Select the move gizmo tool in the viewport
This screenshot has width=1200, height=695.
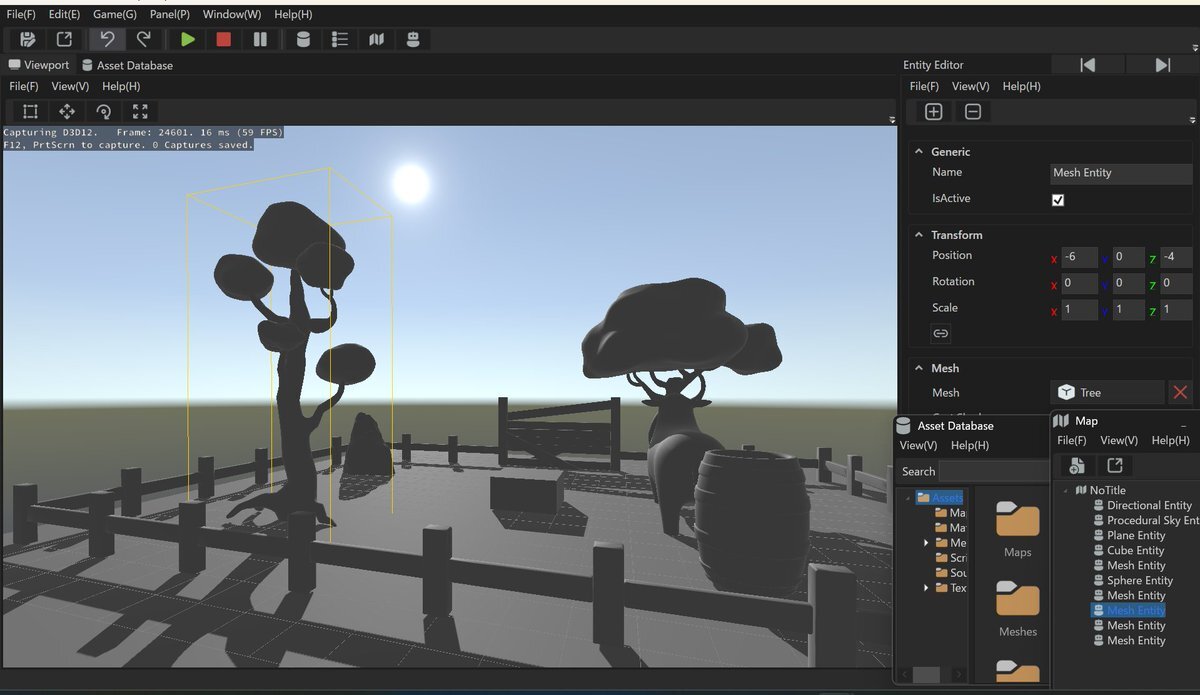coord(67,111)
